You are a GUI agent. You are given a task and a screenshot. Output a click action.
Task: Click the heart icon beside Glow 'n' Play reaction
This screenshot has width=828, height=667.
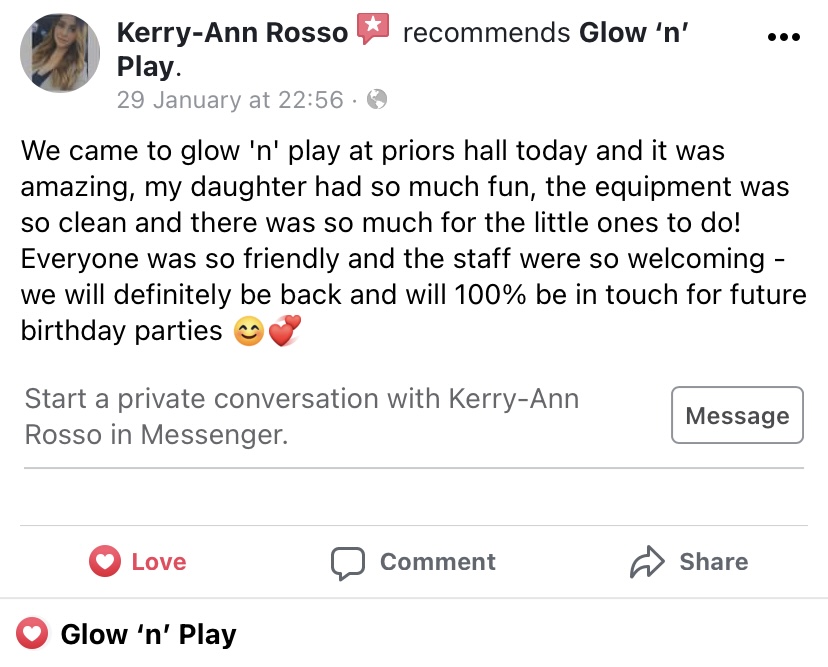(x=33, y=634)
